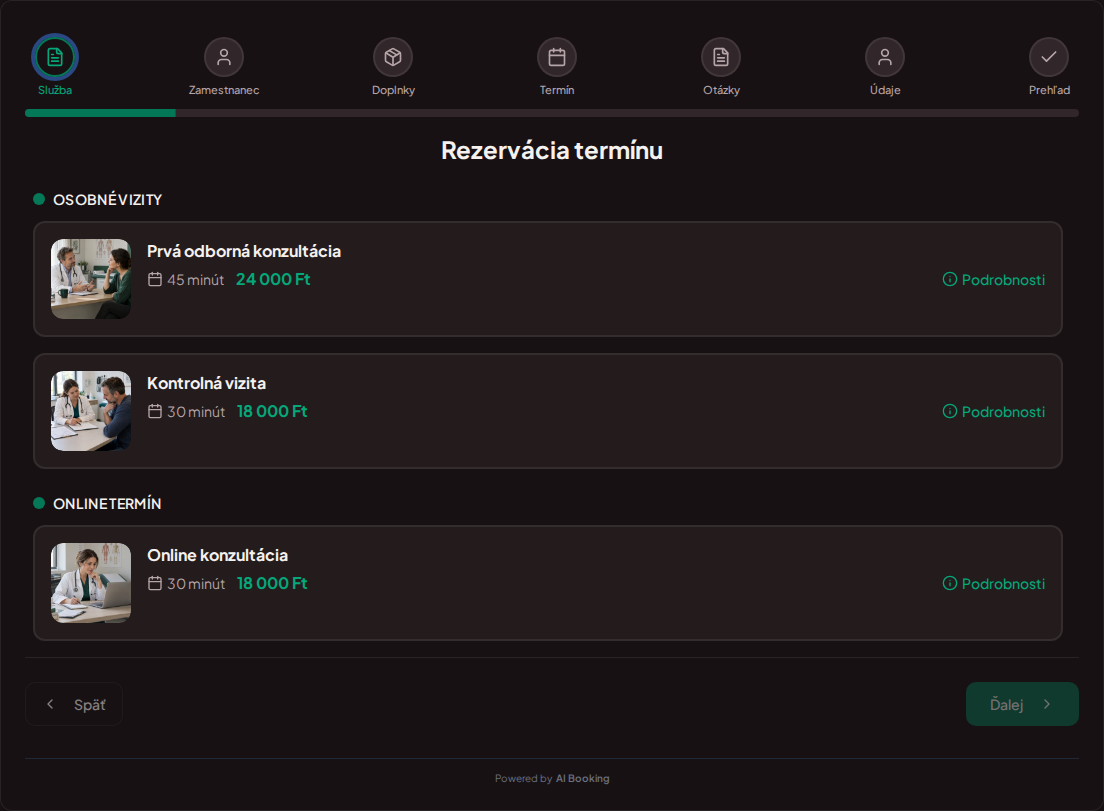Image resolution: width=1104 pixels, height=811 pixels.
Task: Select the Prvá odborná konzultácia title
Action: coord(244,251)
